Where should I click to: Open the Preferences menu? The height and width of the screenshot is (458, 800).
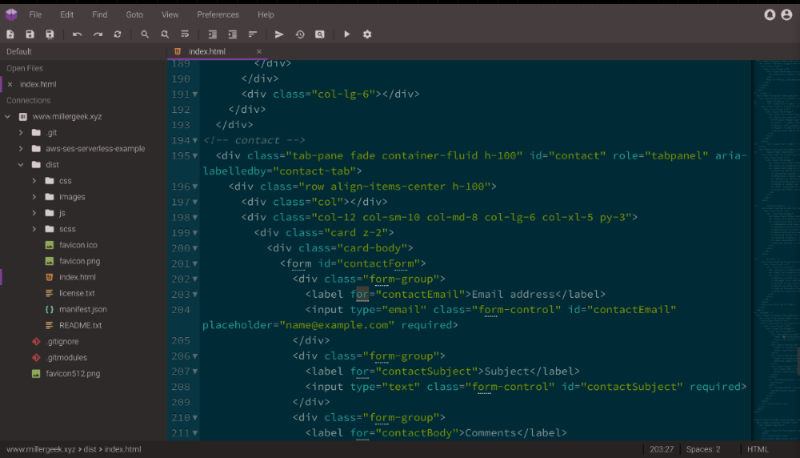click(218, 15)
